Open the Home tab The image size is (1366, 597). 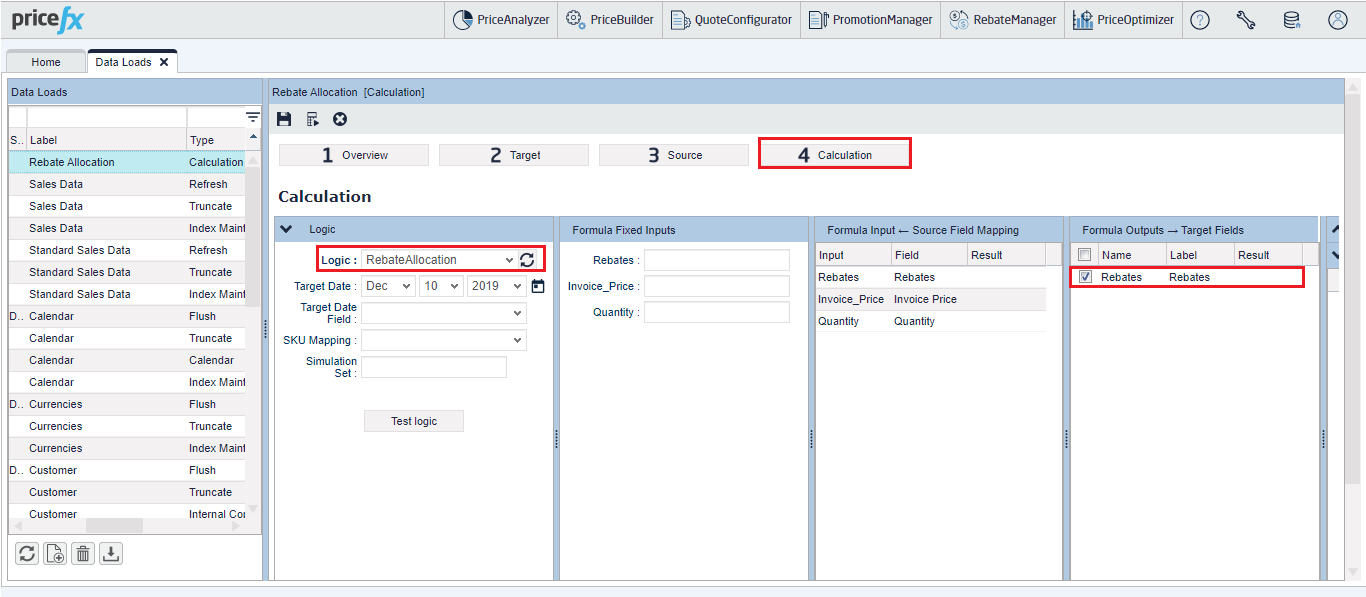click(46, 62)
